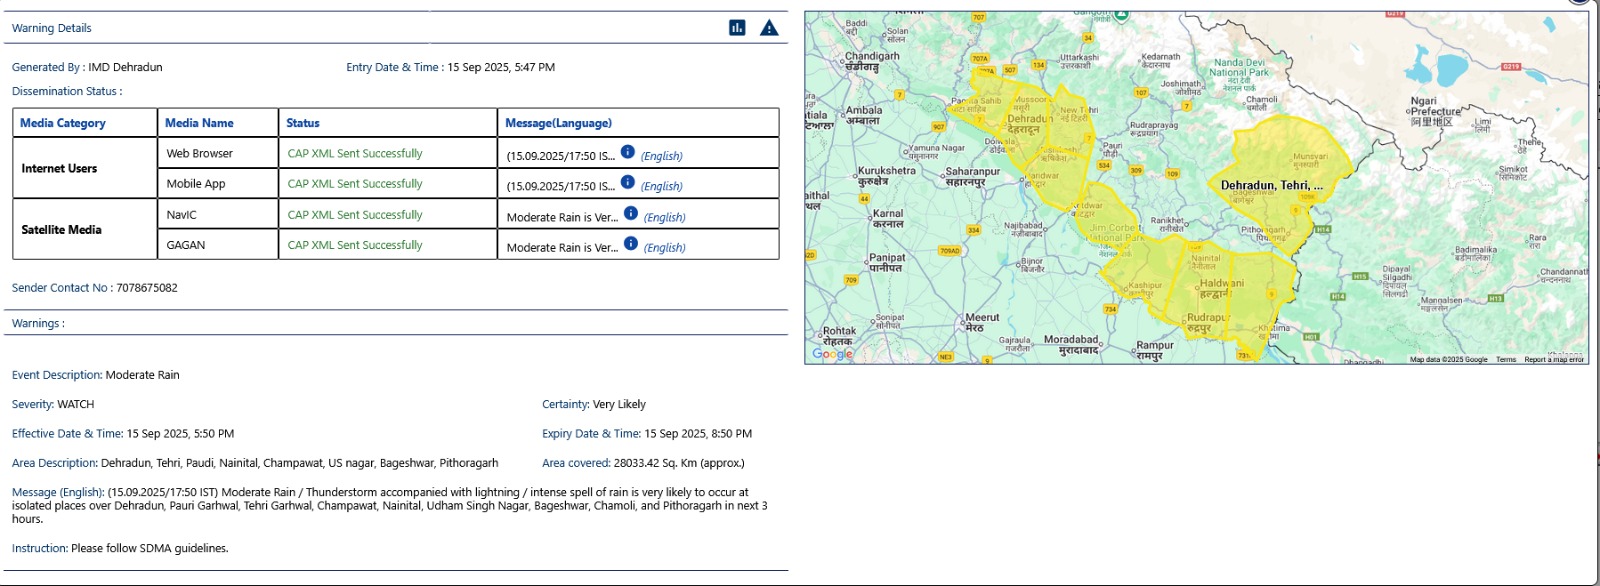
Task: Click Mobile App's CAP XML Sent Successfully status
Action: 355,183
